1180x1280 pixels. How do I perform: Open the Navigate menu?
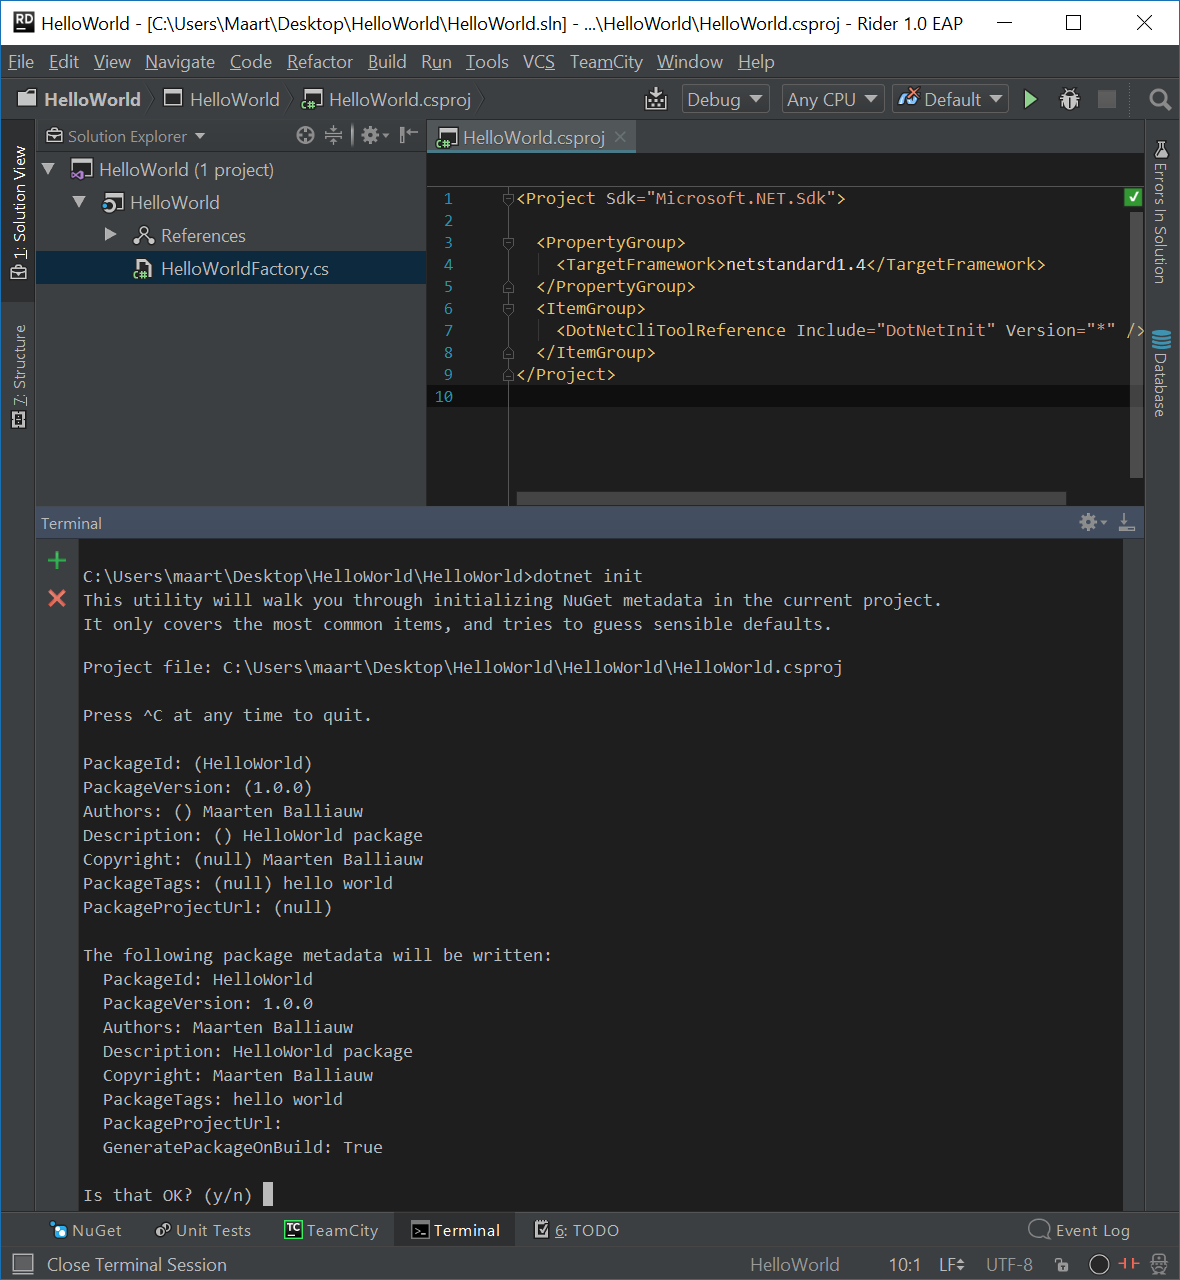click(x=180, y=62)
